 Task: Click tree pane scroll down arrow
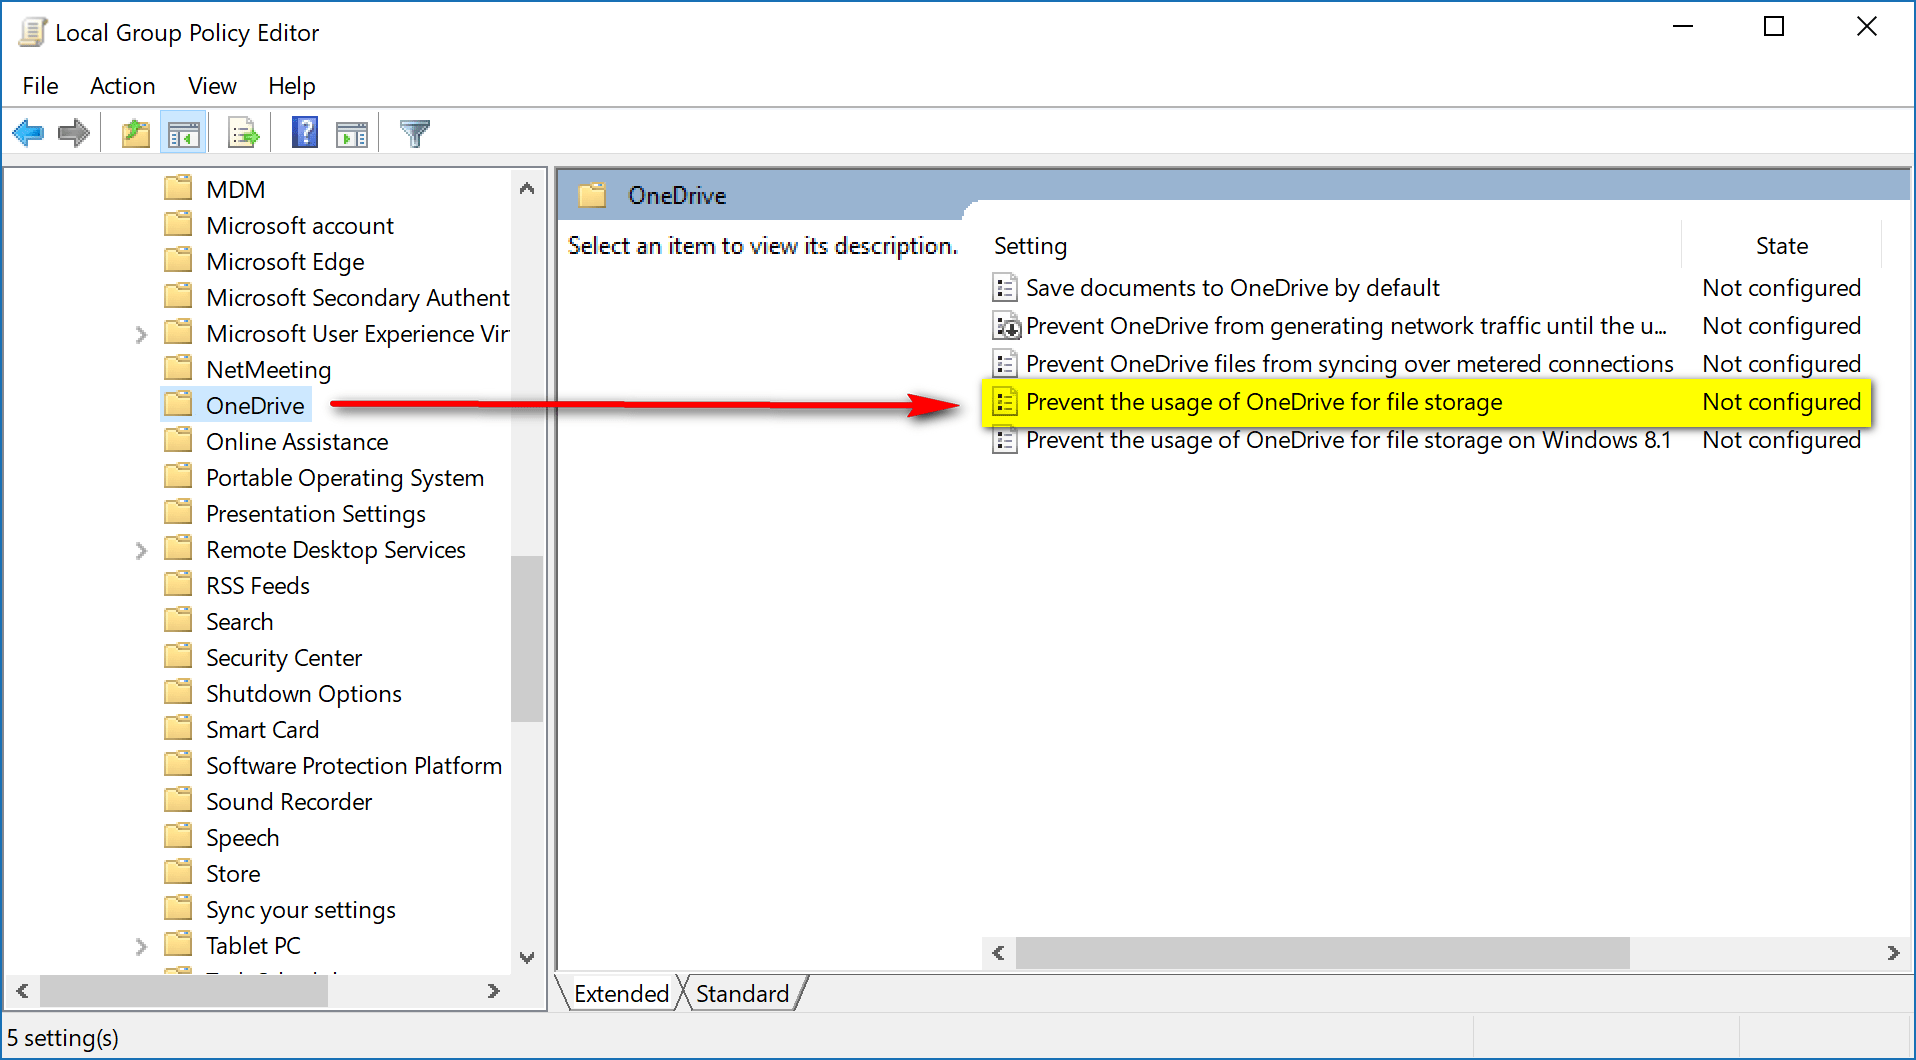pos(527,957)
